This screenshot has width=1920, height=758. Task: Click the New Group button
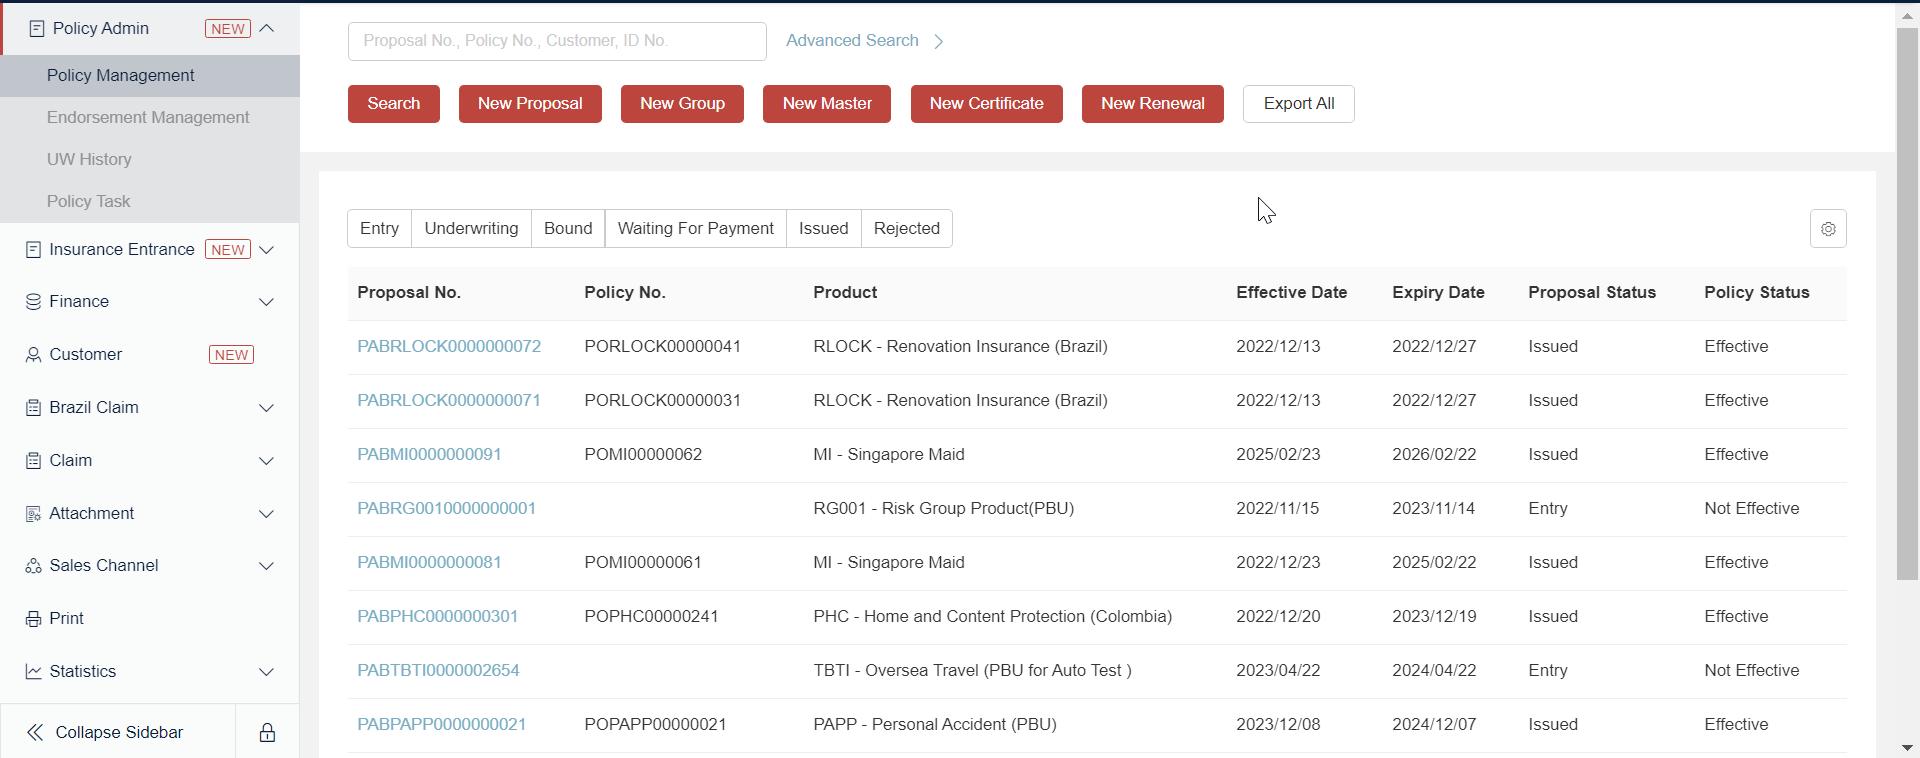(682, 103)
